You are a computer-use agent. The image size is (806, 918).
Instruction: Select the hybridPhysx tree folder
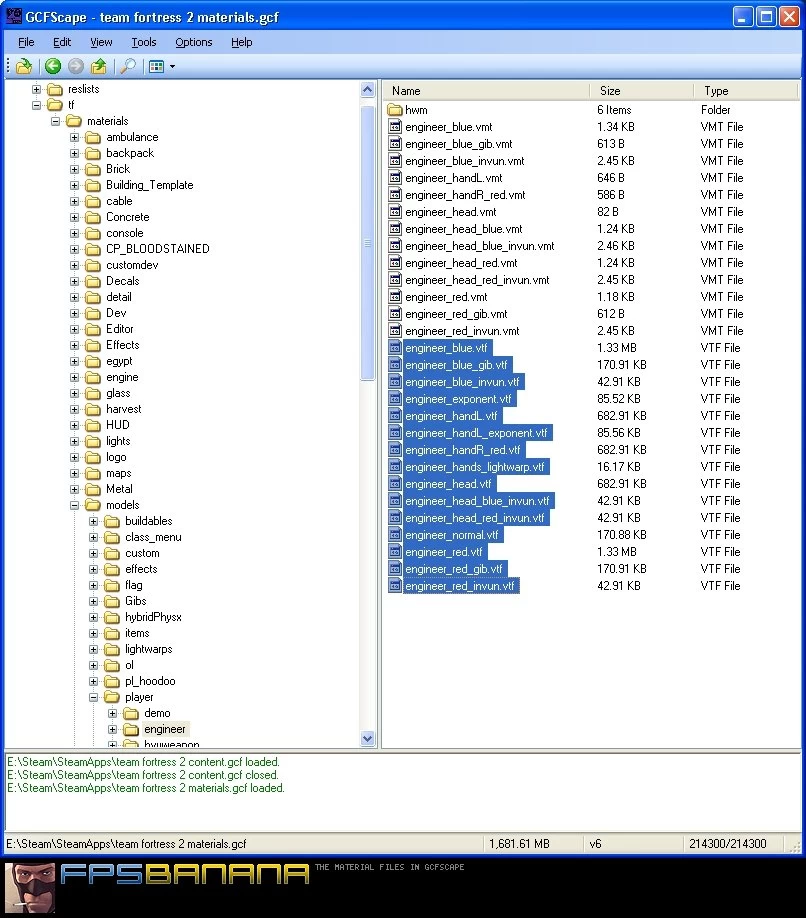point(153,617)
